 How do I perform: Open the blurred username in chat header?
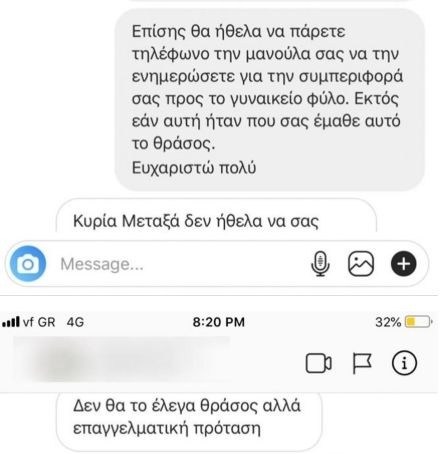(x=122, y=359)
